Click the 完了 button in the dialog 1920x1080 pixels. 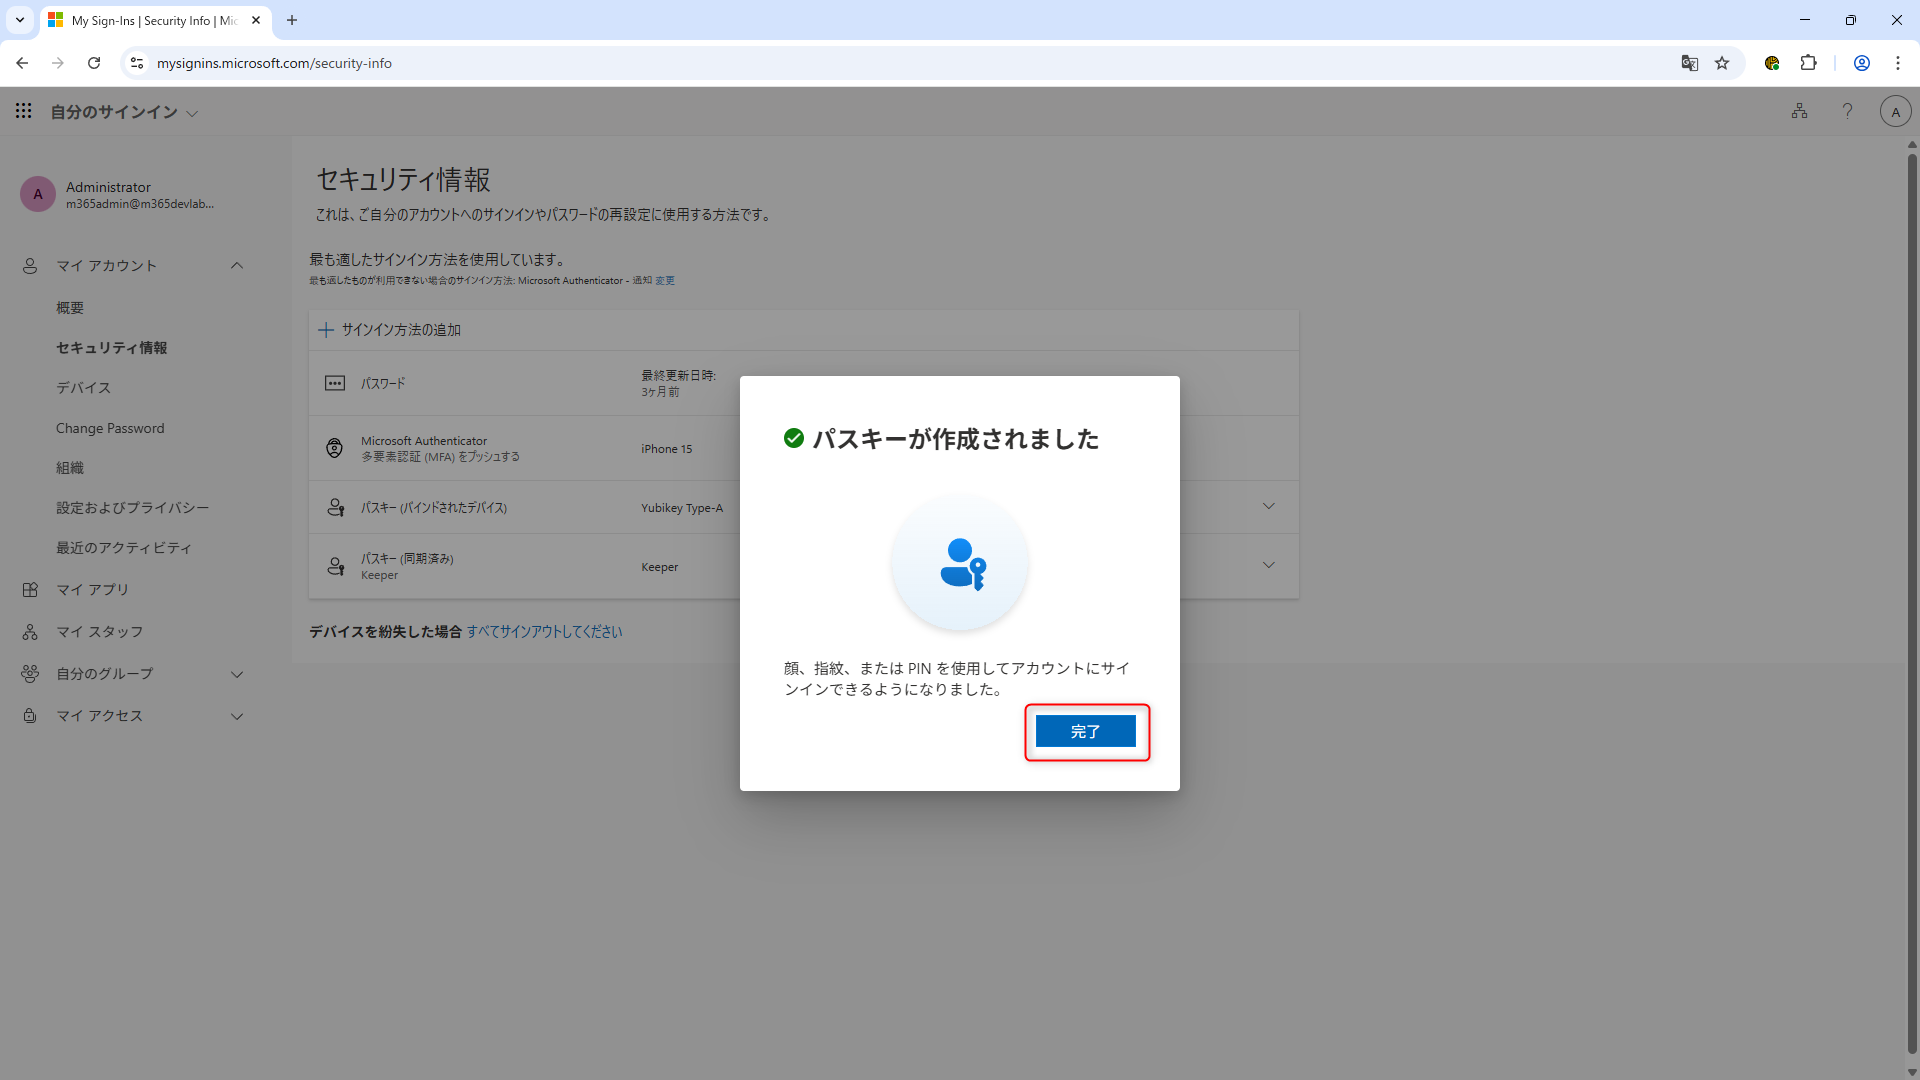tap(1085, 731)
